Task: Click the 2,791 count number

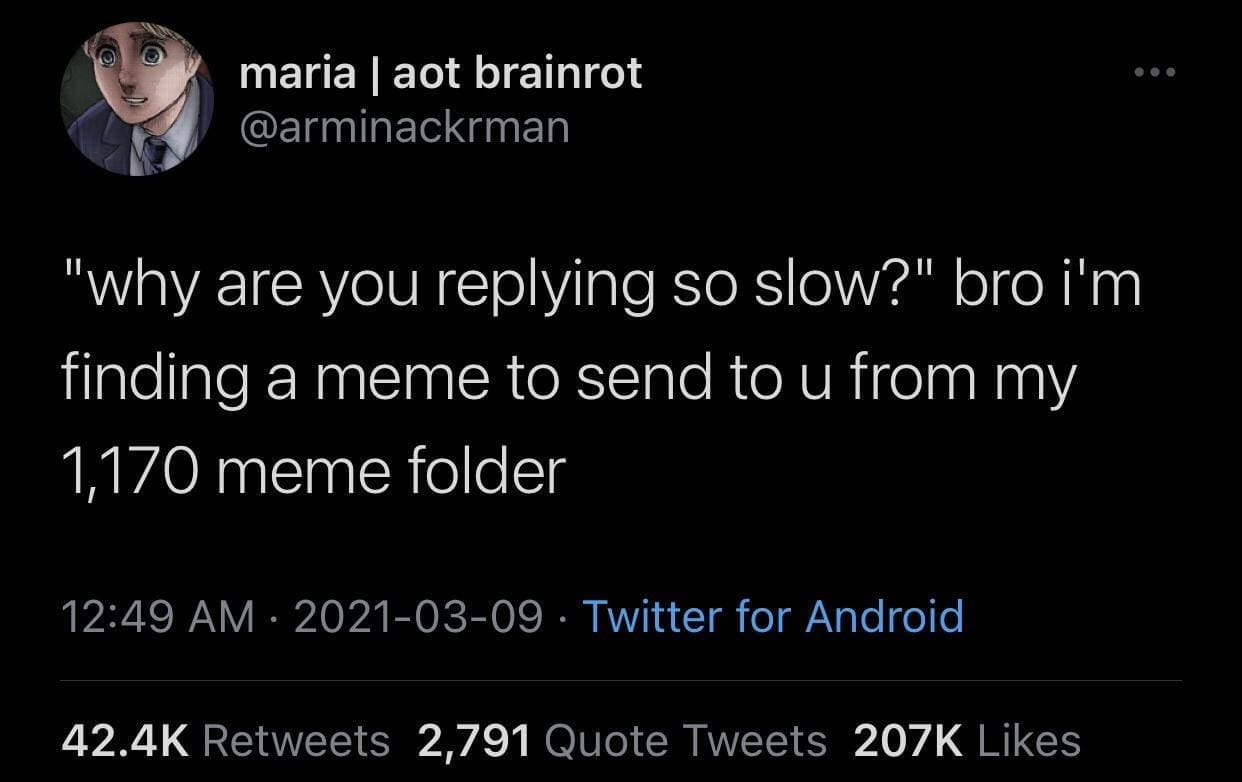Action: coord(474,741)
